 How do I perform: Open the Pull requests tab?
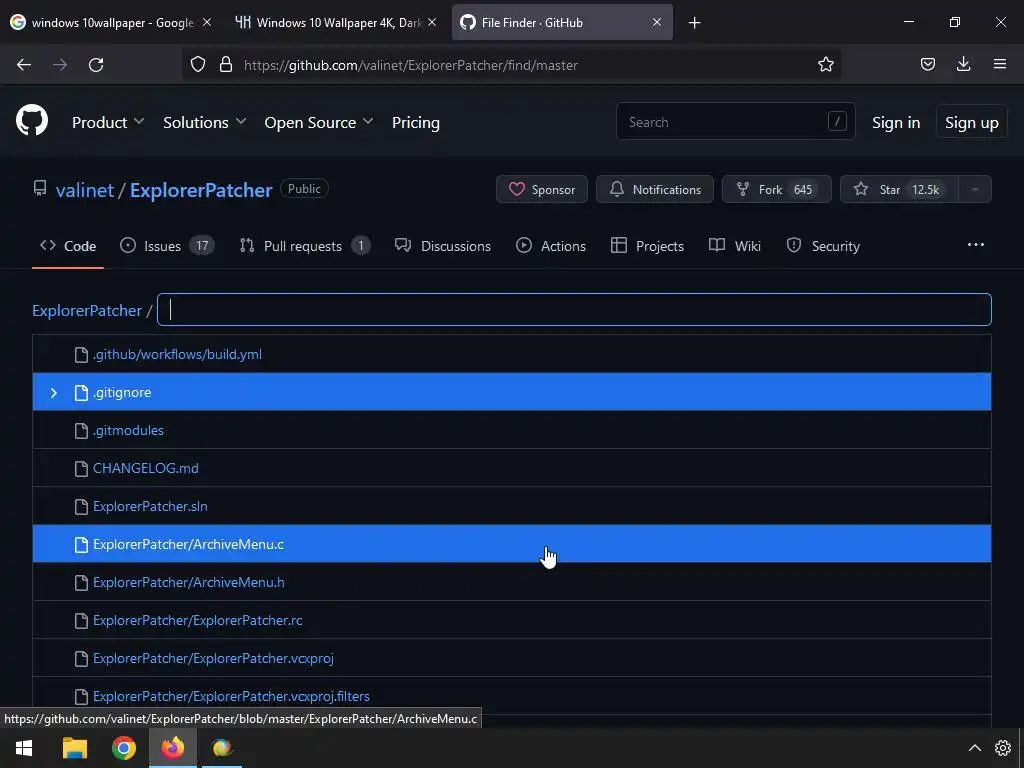coord(304,246)
